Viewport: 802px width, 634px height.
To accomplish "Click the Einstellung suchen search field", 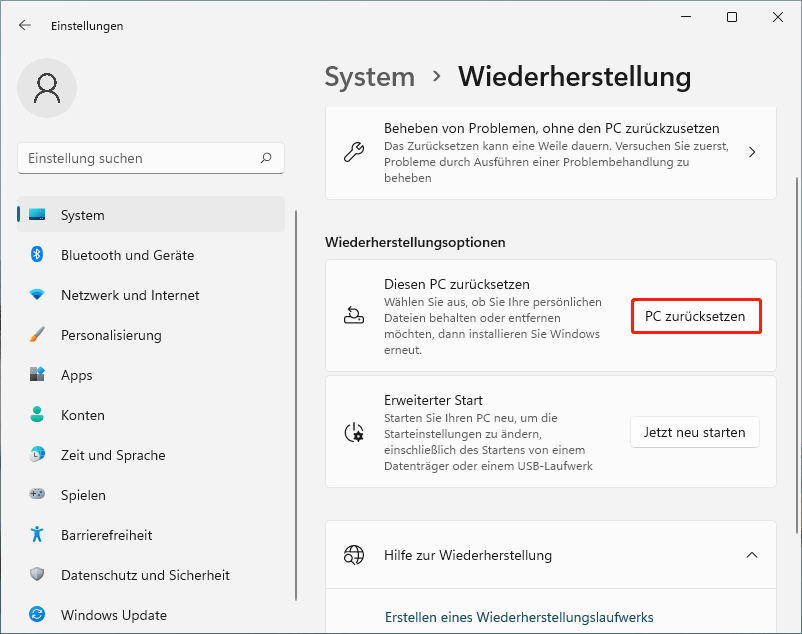I will (140, 158).
